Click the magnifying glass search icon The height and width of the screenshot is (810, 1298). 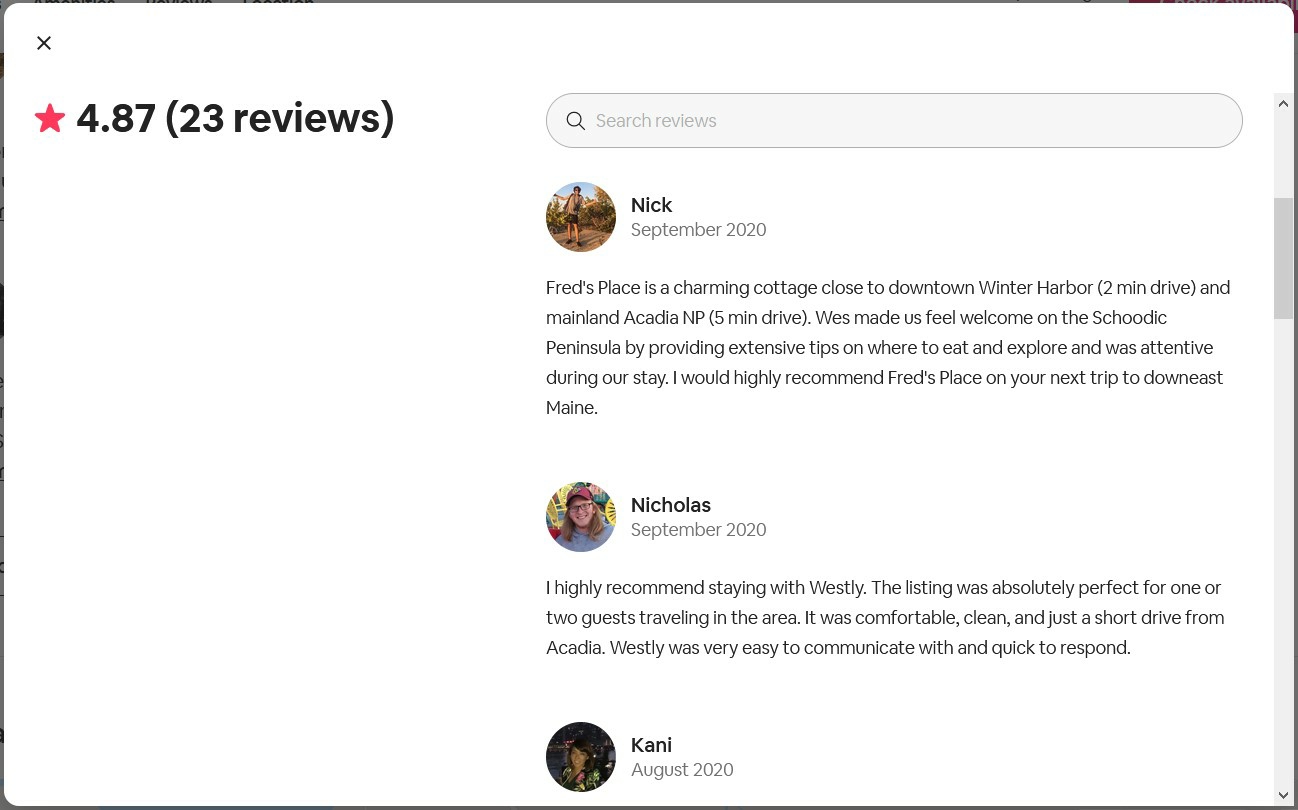pyautogui.click(x=575, y=121)
